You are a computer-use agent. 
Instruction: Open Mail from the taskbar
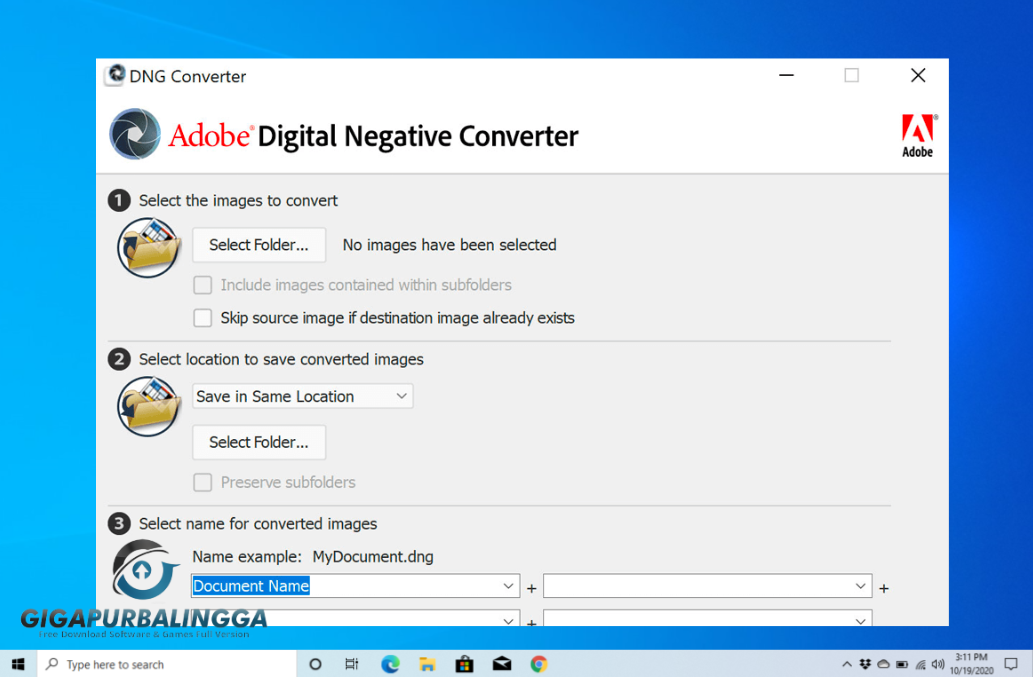pyautogui.click(x=501, y=663)
